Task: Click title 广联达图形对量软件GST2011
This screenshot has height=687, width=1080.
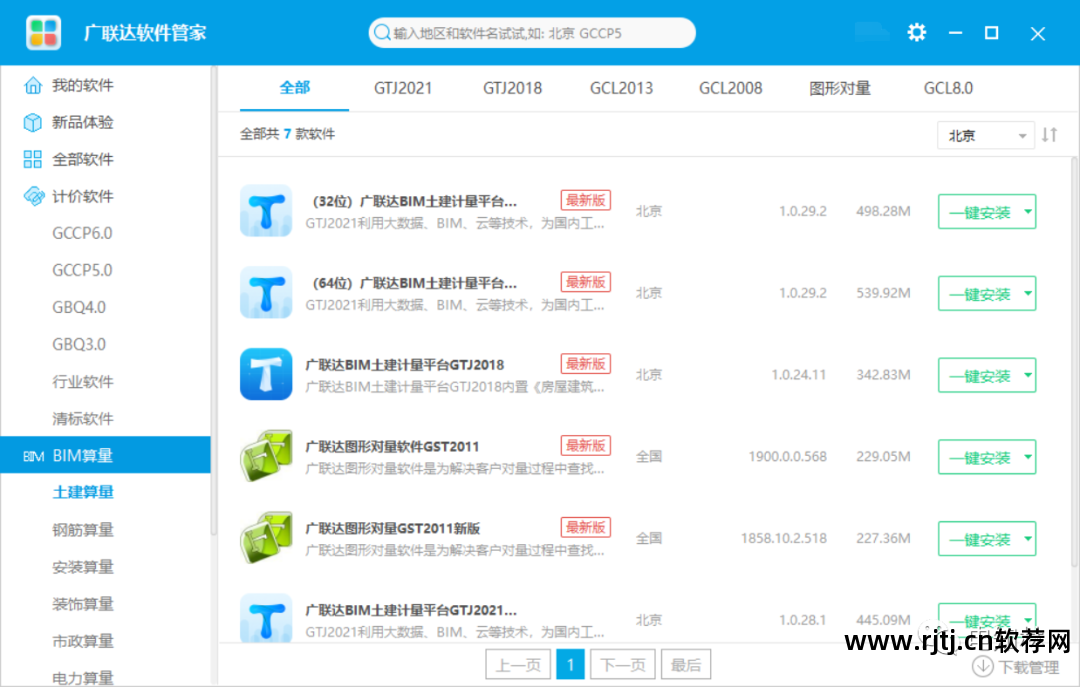Action: pos(392,447)
